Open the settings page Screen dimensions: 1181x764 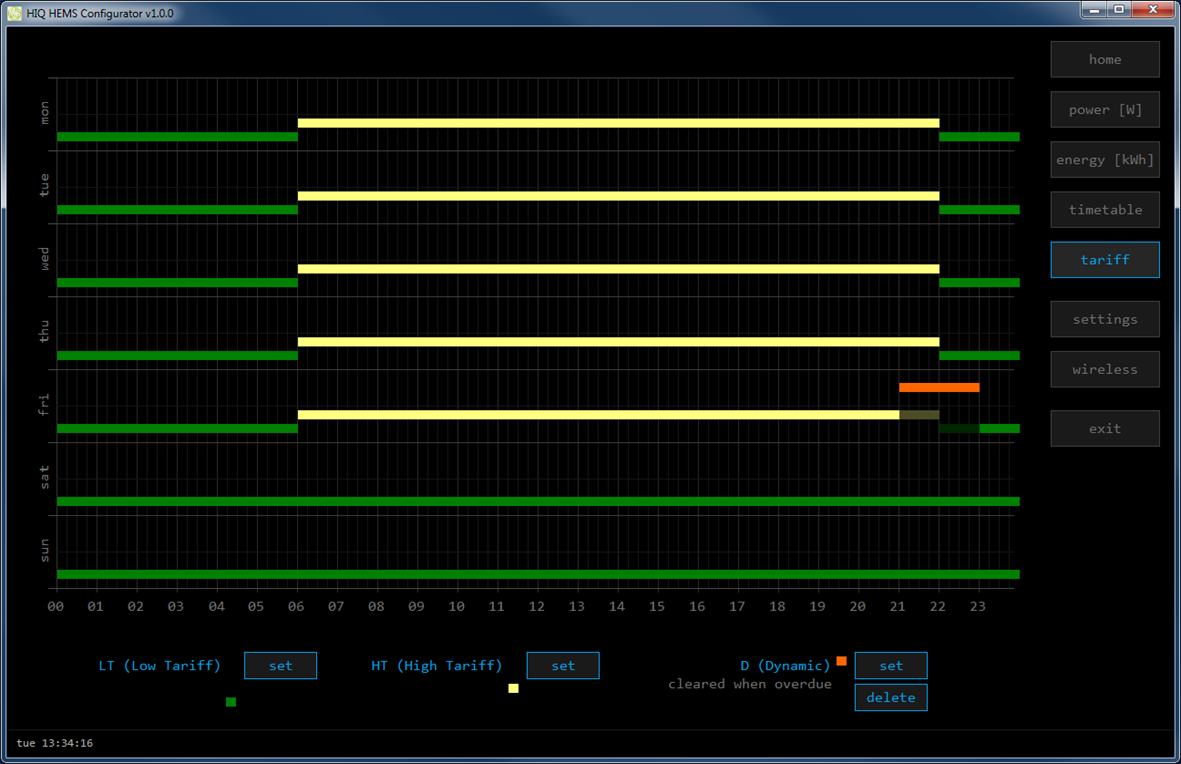pos(1104,320)
